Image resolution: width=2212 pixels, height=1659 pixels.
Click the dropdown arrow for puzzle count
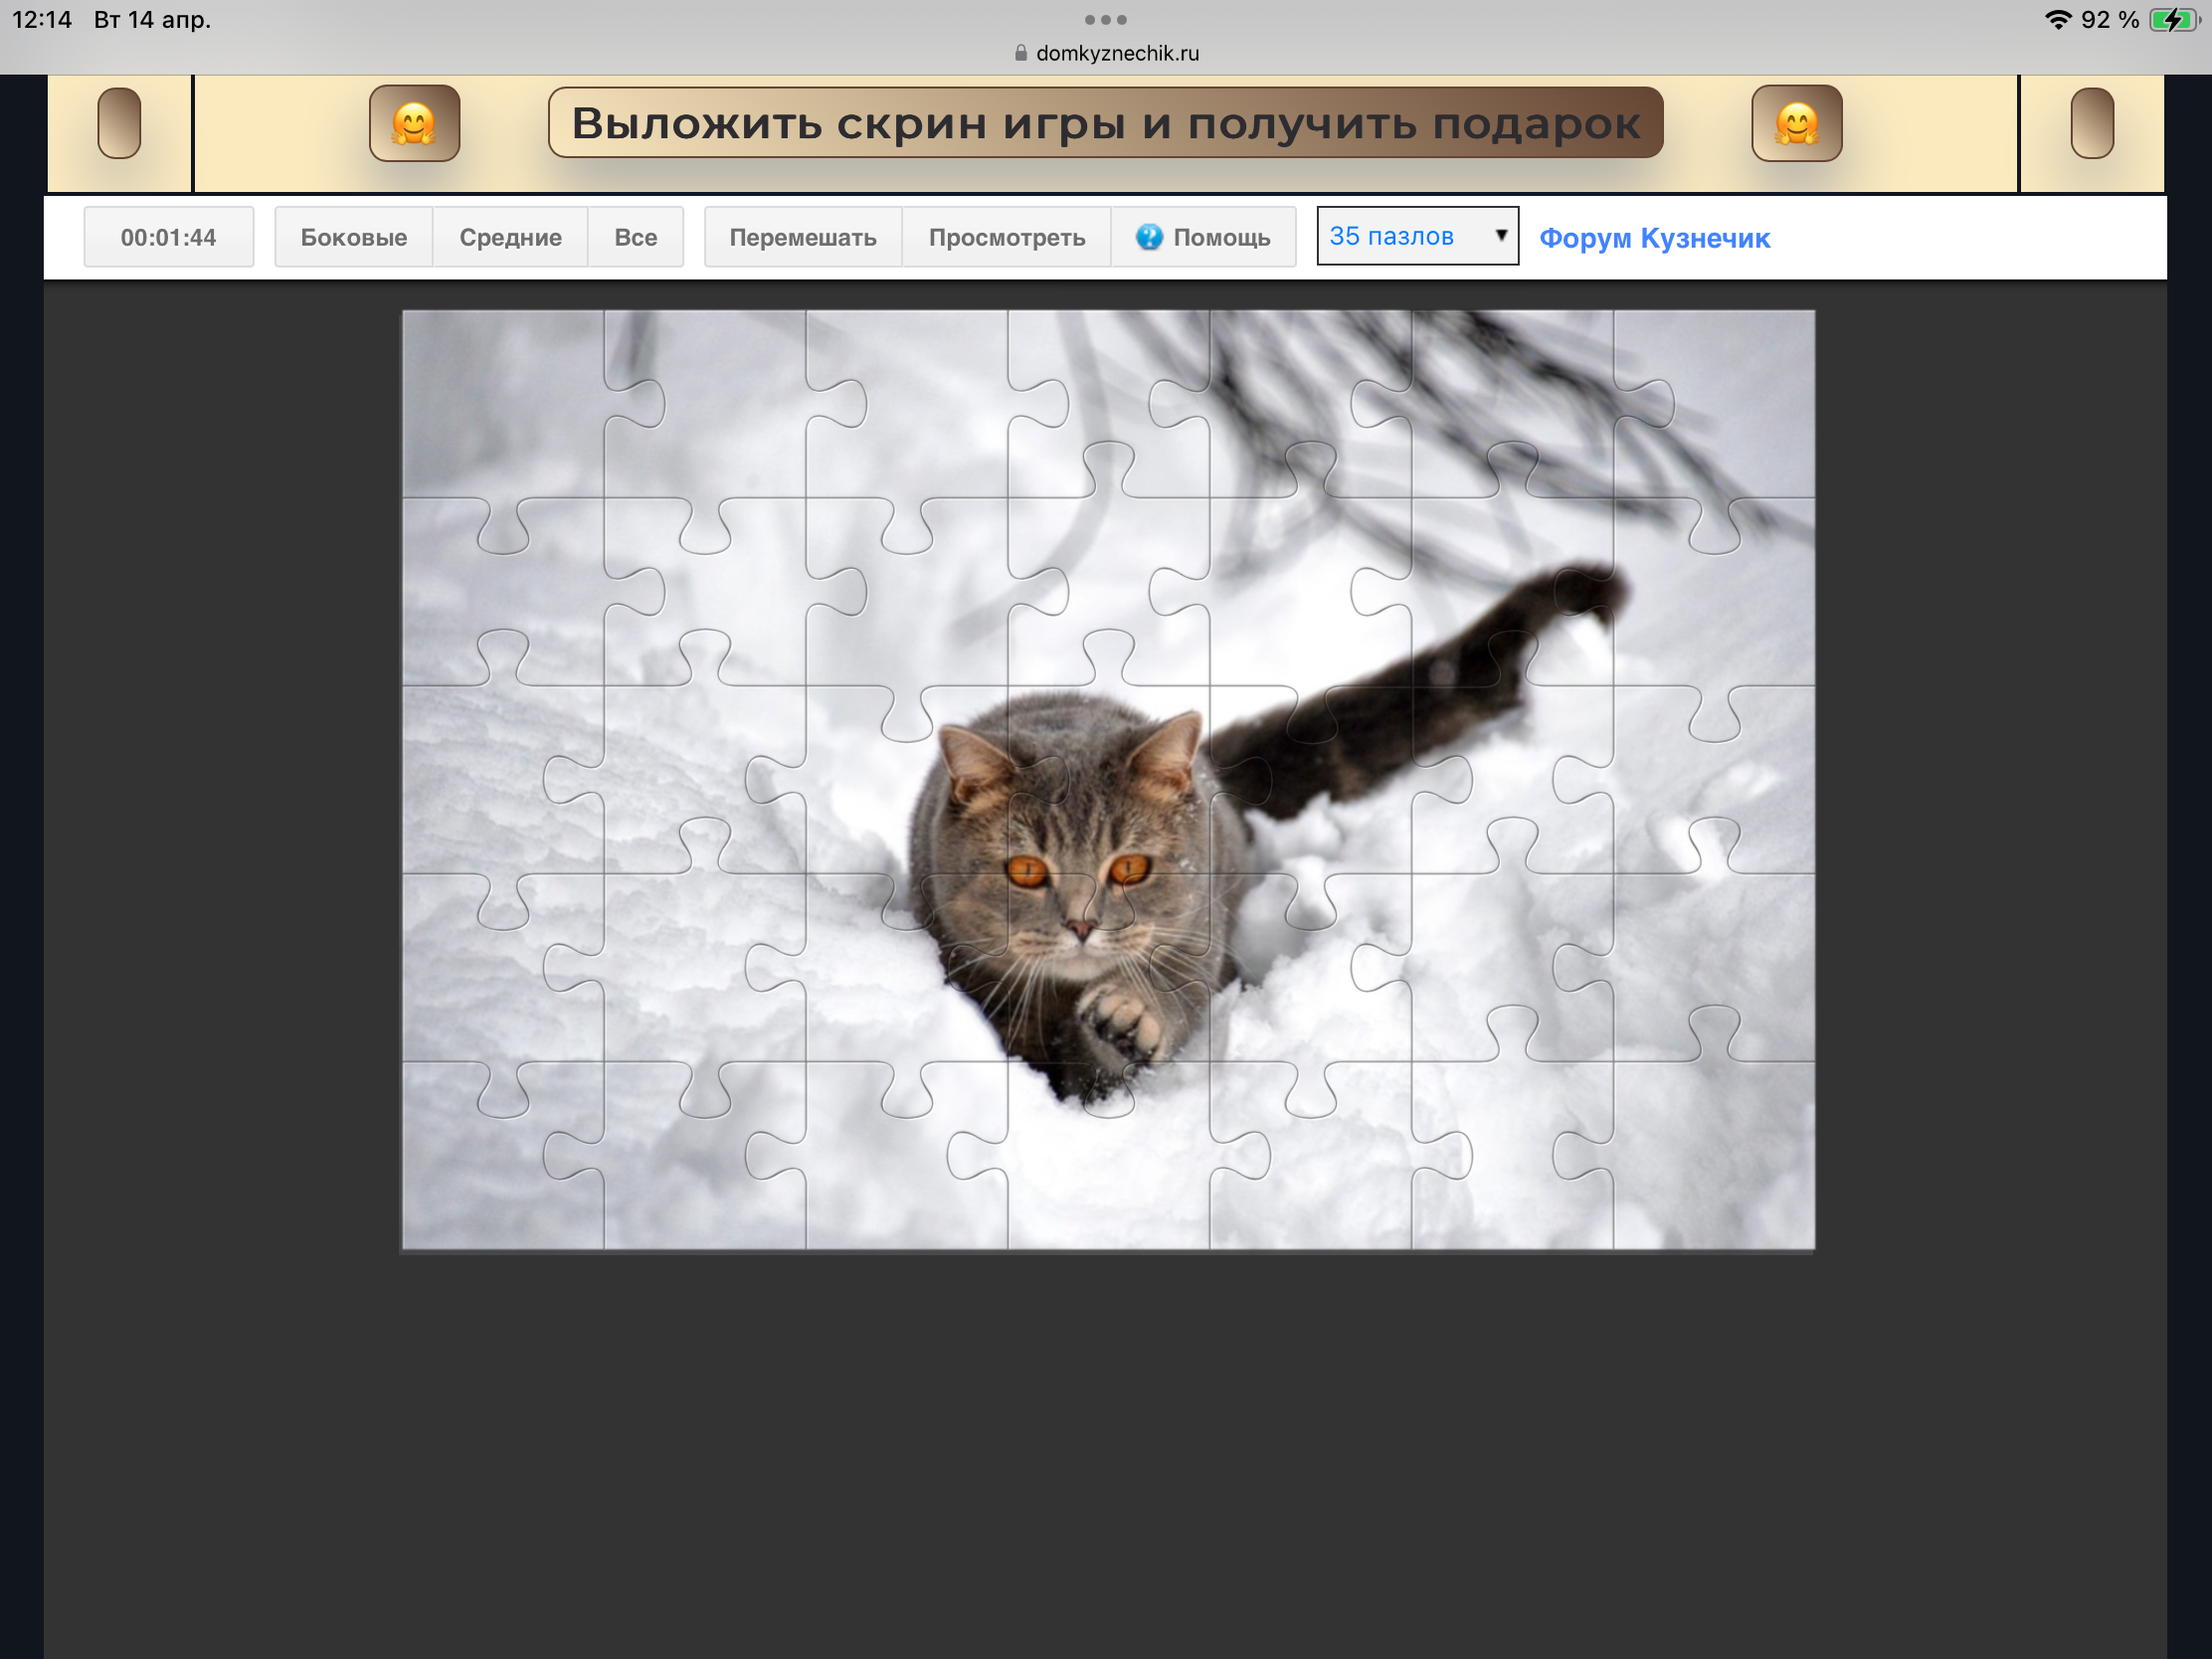pyautogui.click(x=1500, y=235)
